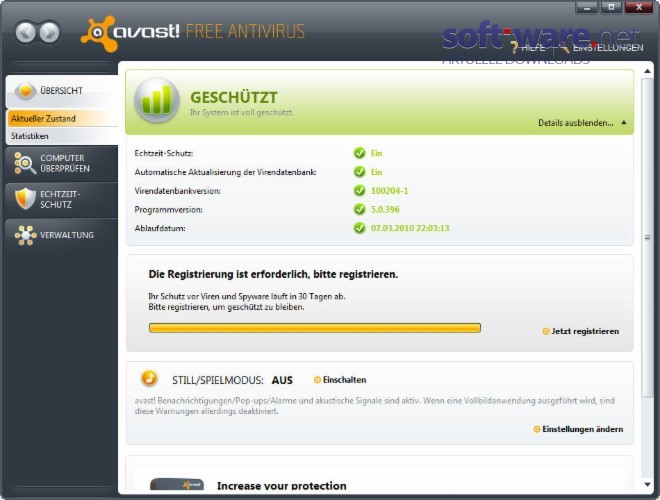Viewport: 660px width, 500px height.
Task: Click the scrollbar up arrow
Action: pos(647,71)
